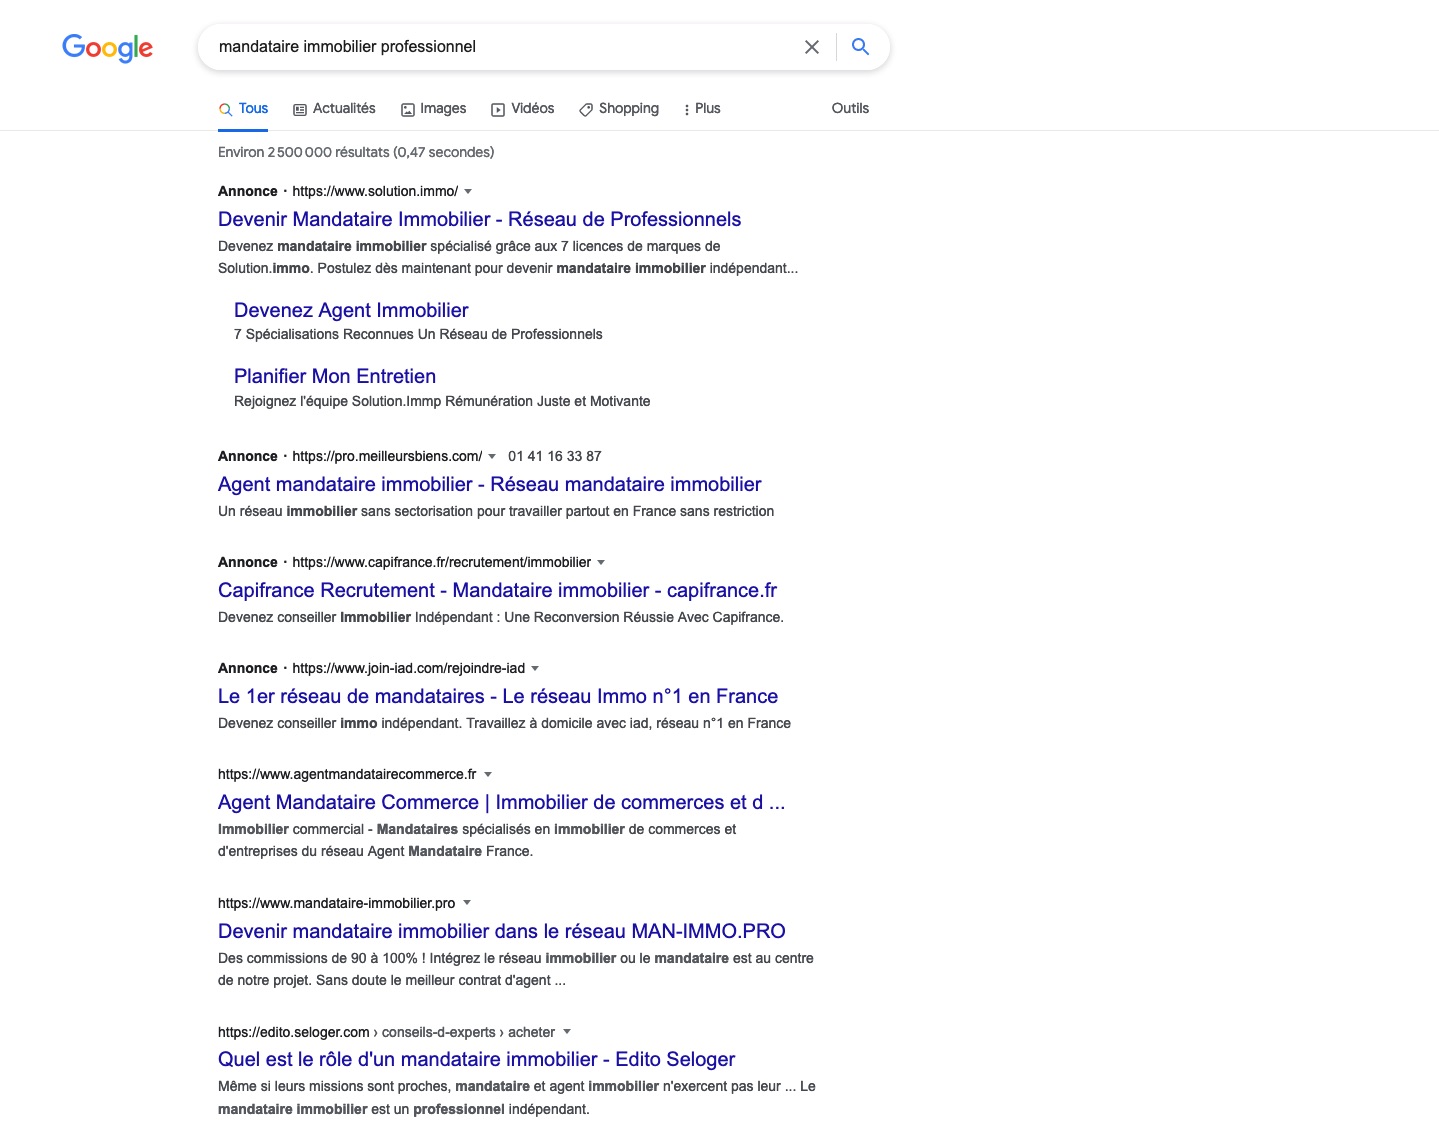Expand dropdown arrow beside pro.meilleursbiens.com URL
Screen dimensions: 1439x1144
click(x=492, y=456)
